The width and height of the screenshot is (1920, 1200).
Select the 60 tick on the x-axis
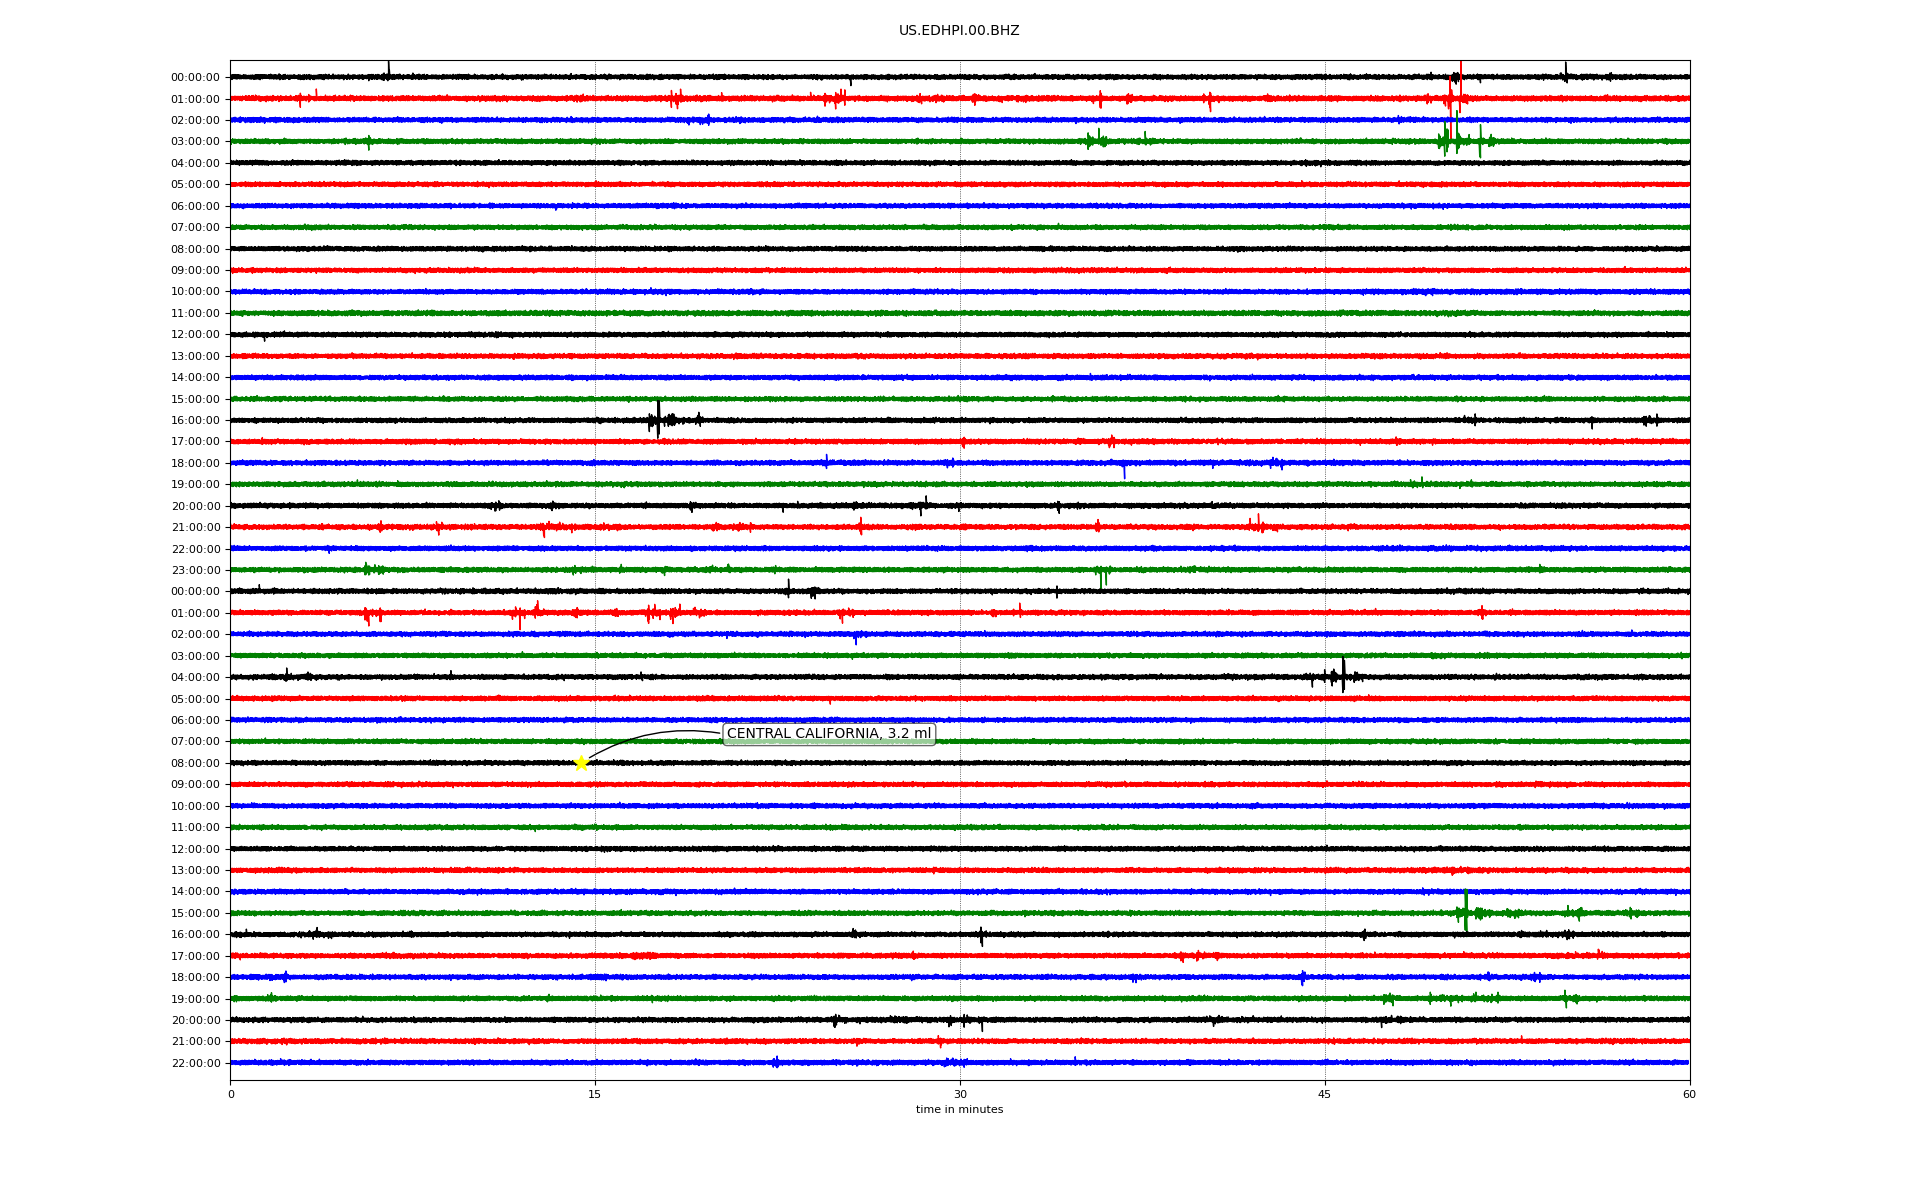1689,1094
